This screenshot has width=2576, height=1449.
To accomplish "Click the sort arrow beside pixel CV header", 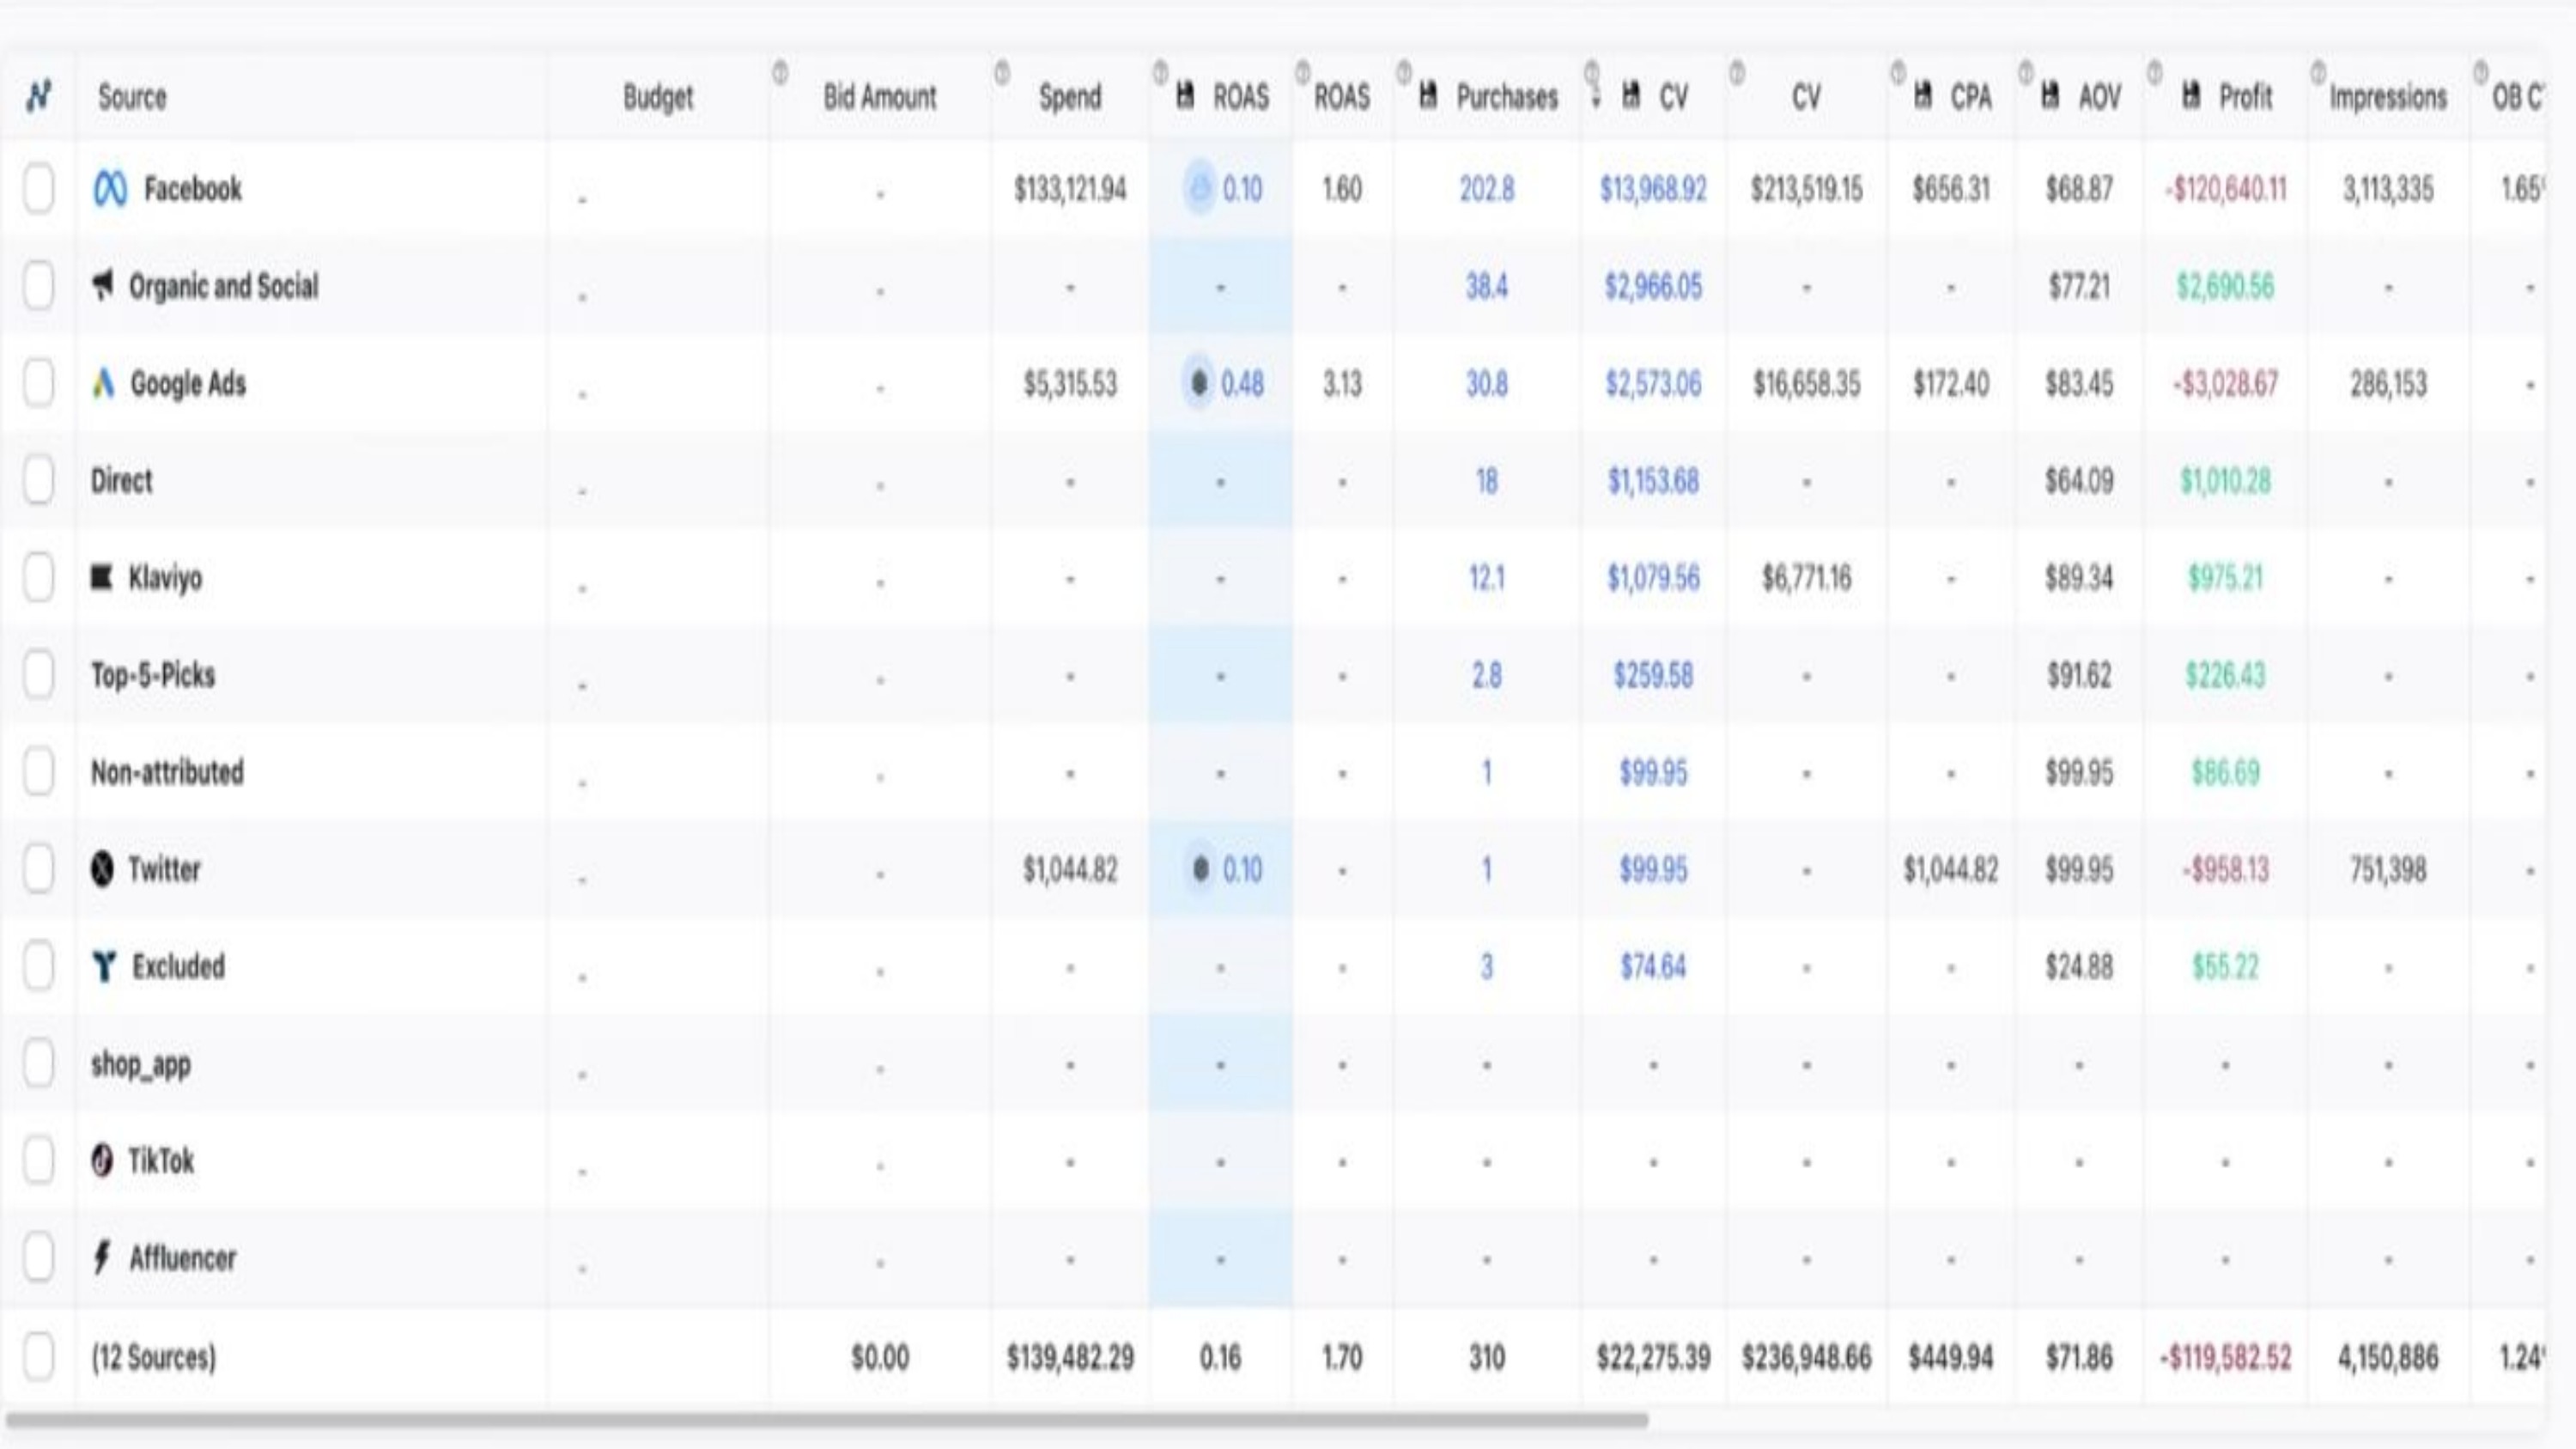I will click(1595, 98).
